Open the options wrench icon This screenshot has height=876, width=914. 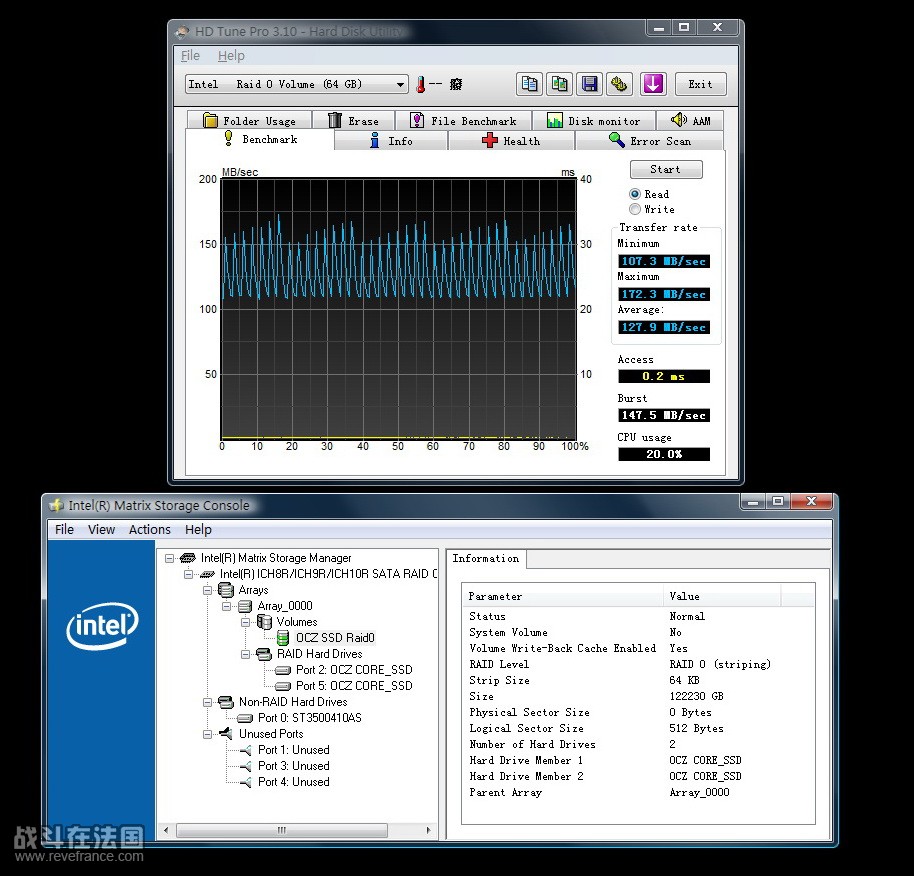[620, 84]
